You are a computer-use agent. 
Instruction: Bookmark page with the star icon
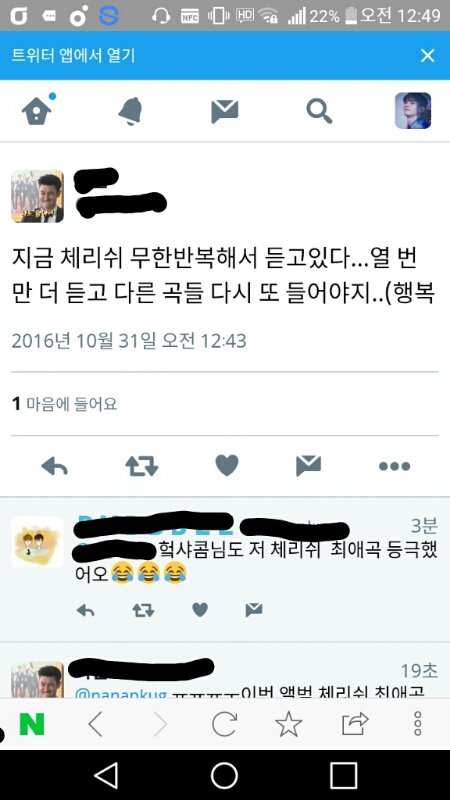[x=288, y=723]
